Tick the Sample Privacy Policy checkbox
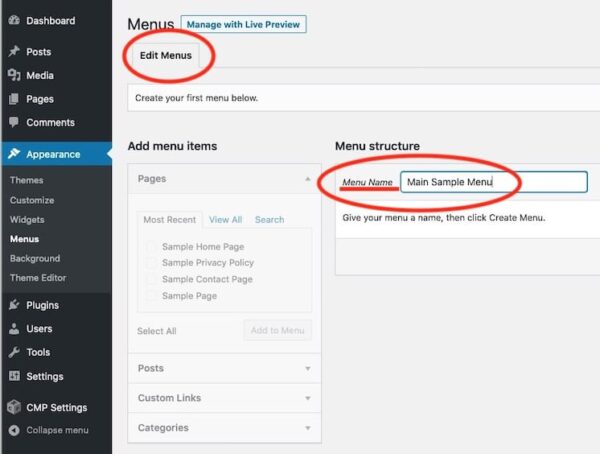600x454 pixels. [151, 263]
